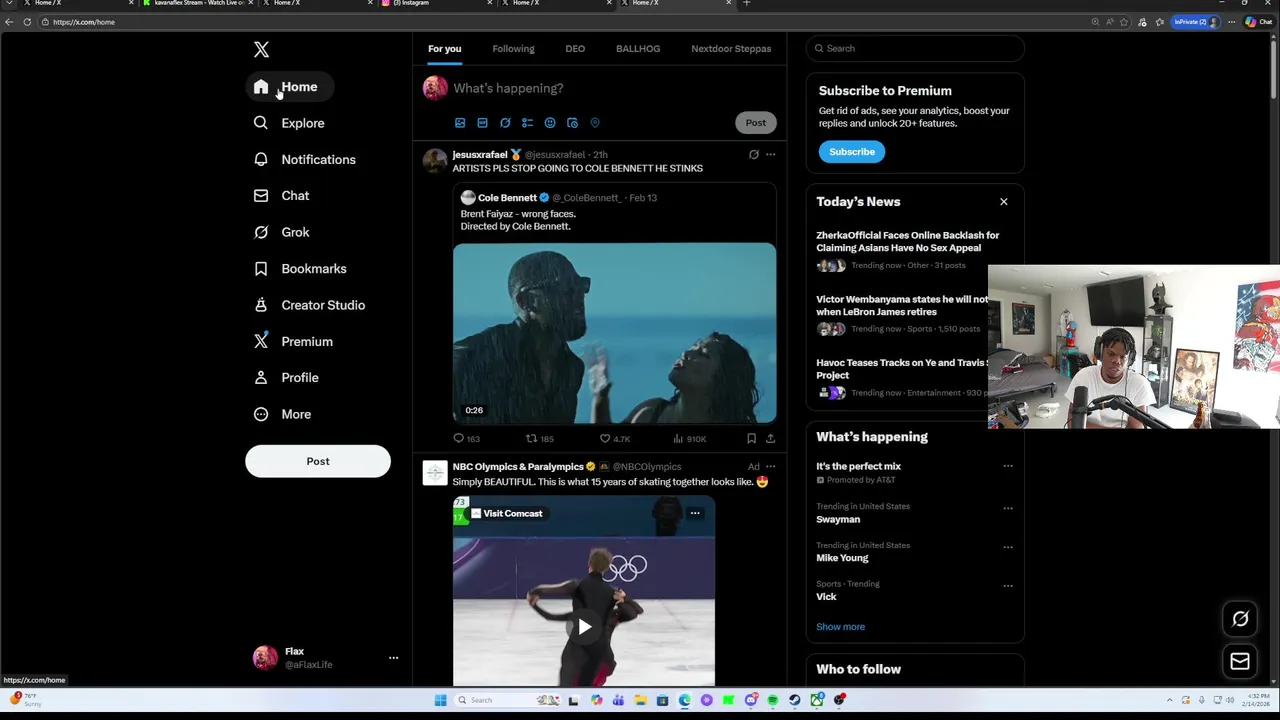This screenshot has height=720, width=1280.
Task: Open the Windows Start menu
Action: [440, 700]
